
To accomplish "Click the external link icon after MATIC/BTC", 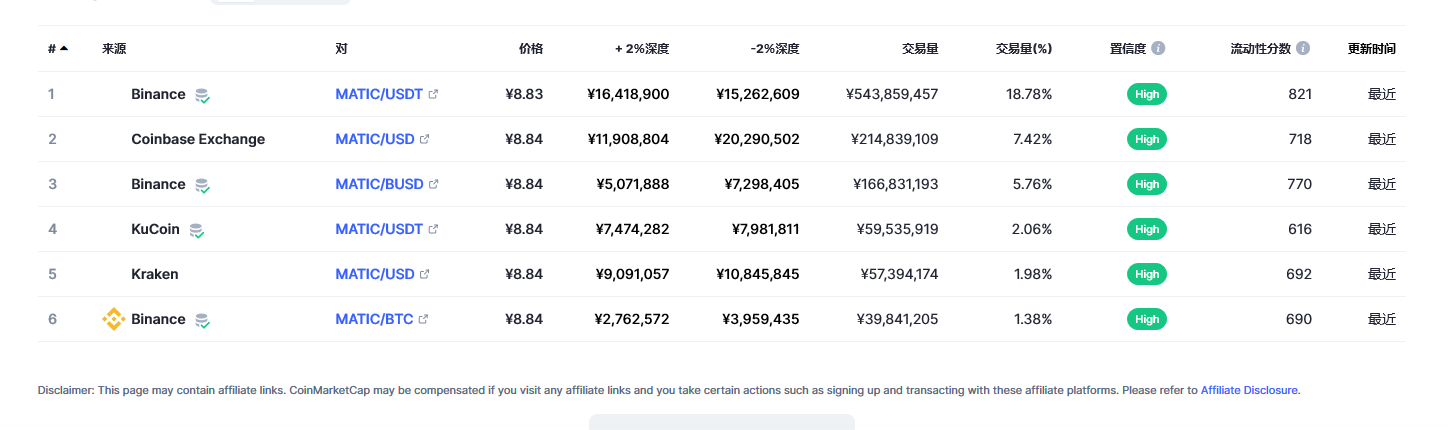I will [423, 319].
